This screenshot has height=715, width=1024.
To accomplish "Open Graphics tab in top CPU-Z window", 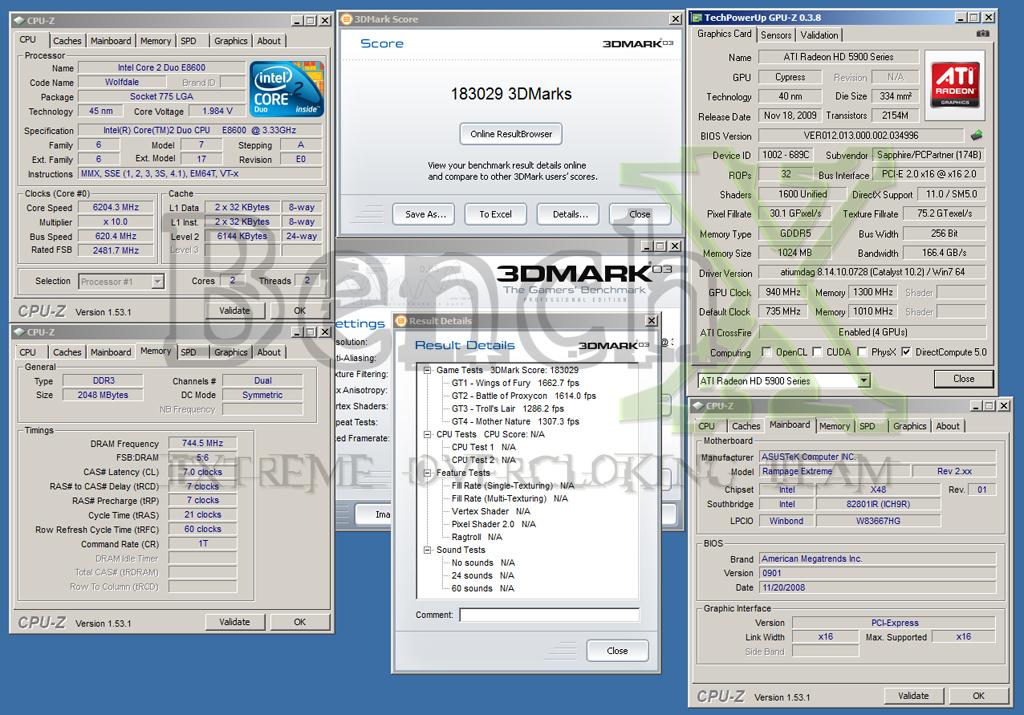I will click(x=231, y=40).
